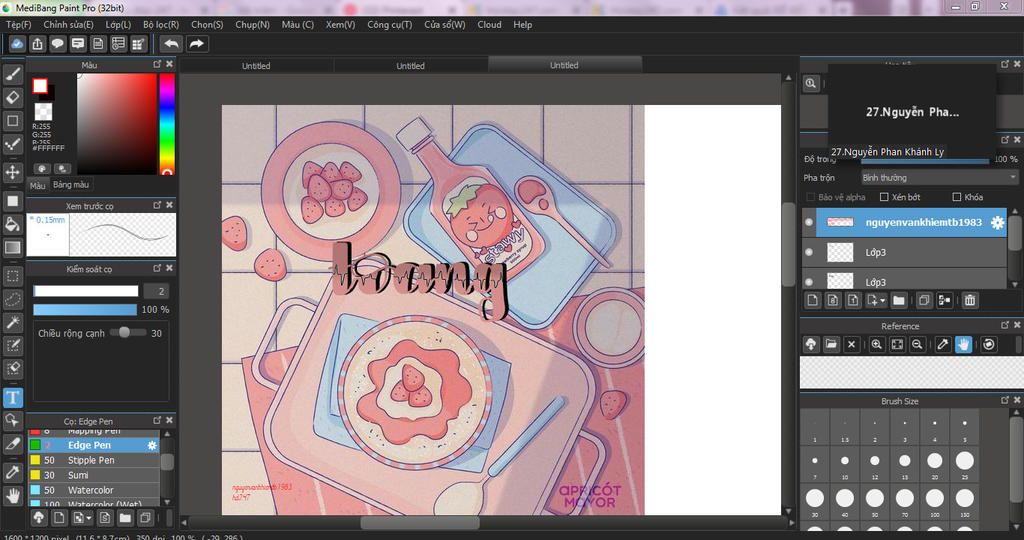1024x540 pixels.
Task: Switch to the Bảng màu tab
Action: click(x=71, y=185)
